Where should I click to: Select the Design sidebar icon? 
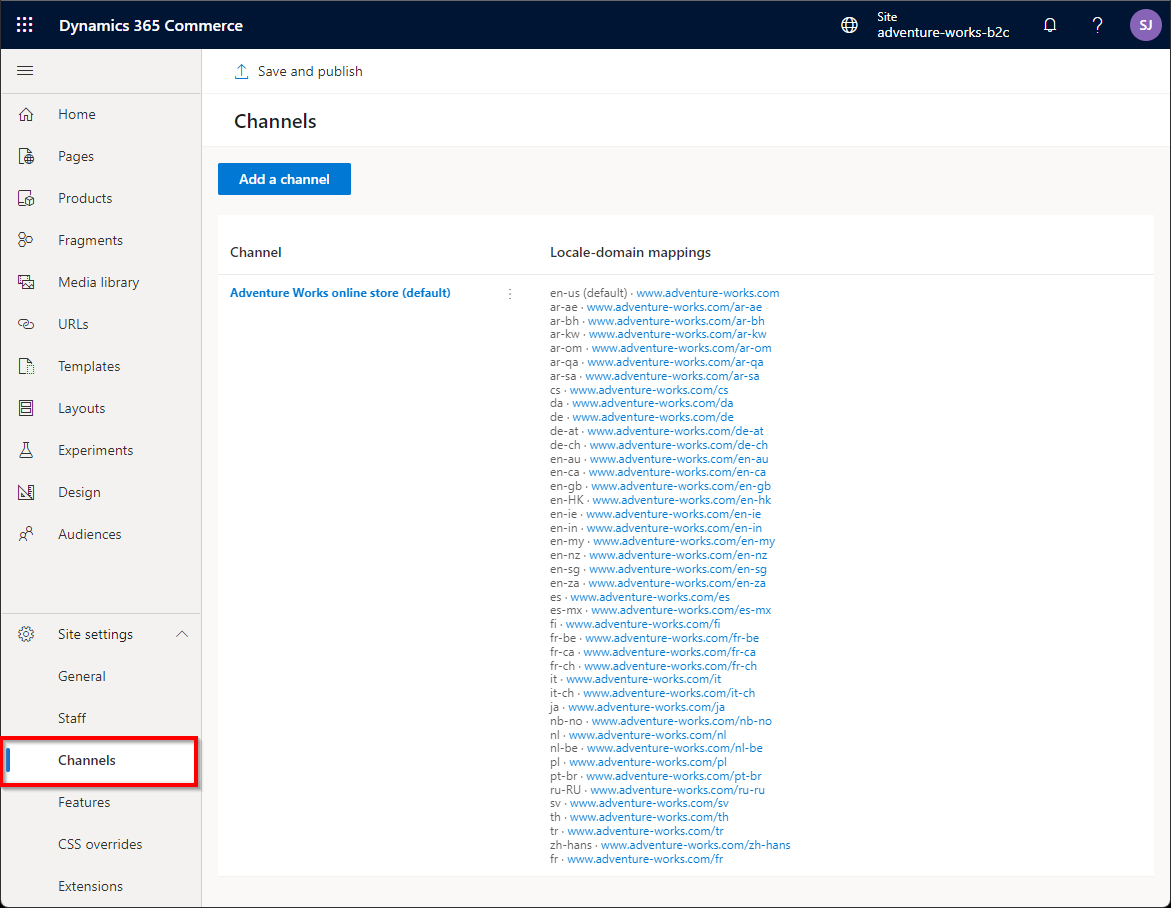coord(27,492)
